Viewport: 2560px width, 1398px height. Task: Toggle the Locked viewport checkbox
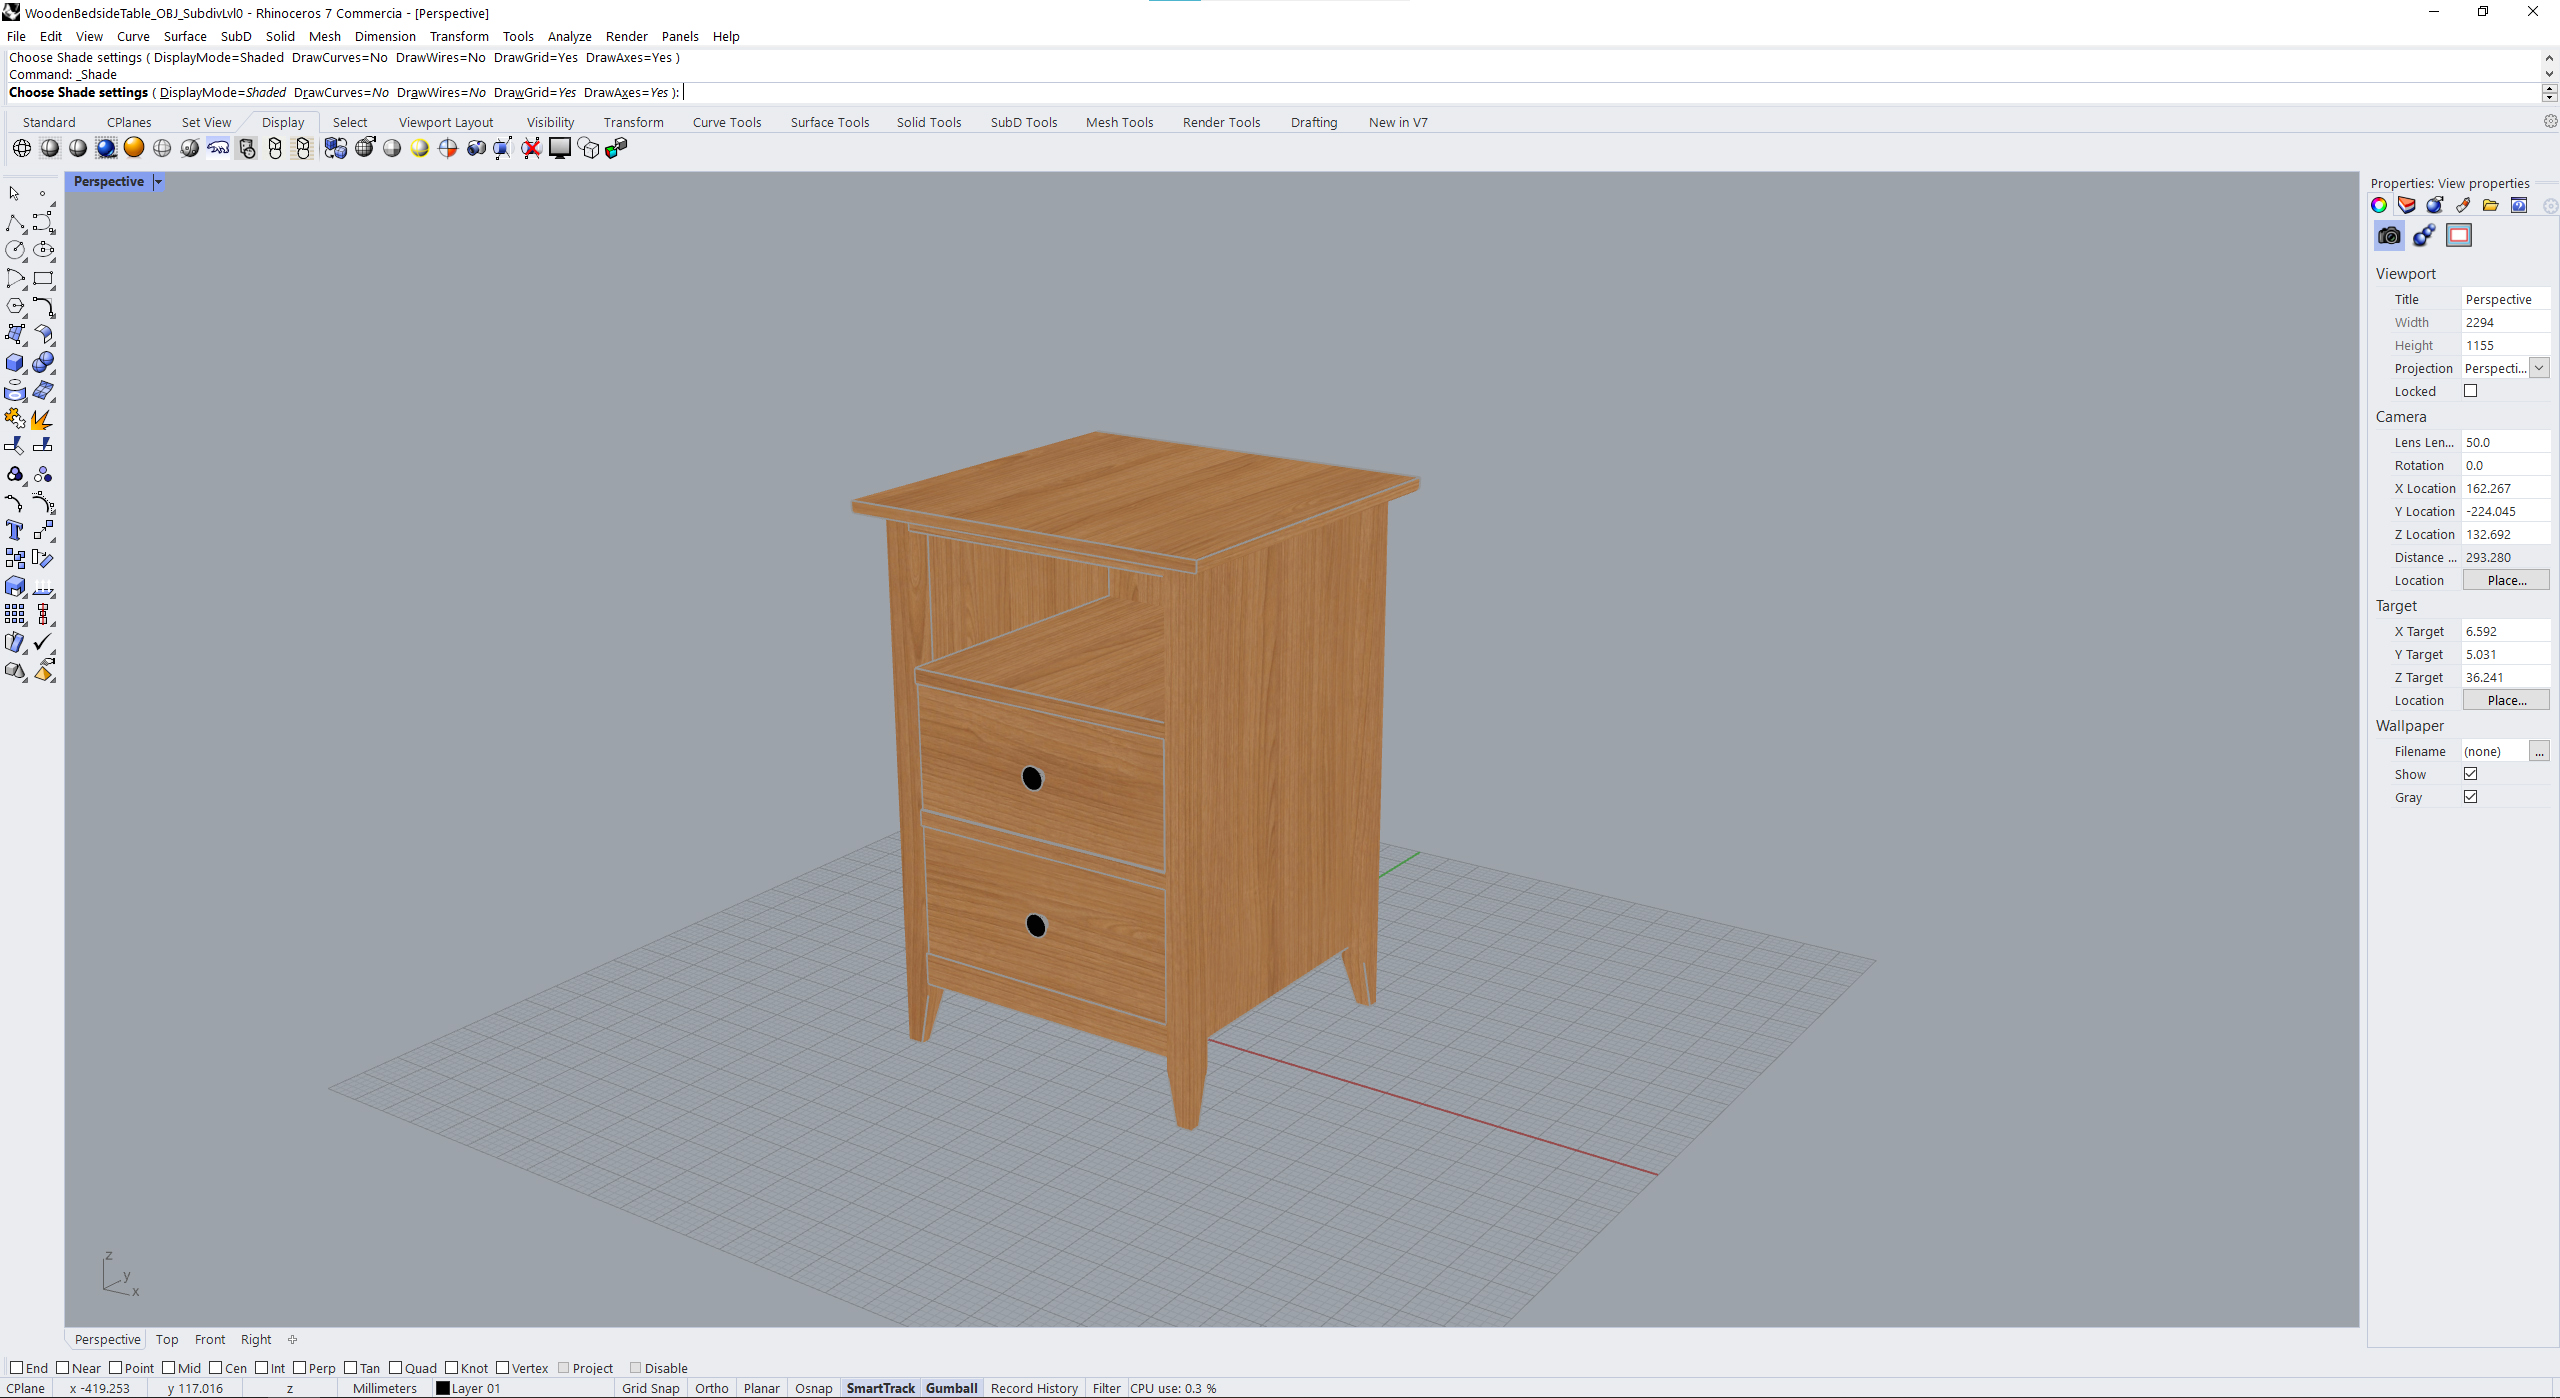coord(2471,391)
